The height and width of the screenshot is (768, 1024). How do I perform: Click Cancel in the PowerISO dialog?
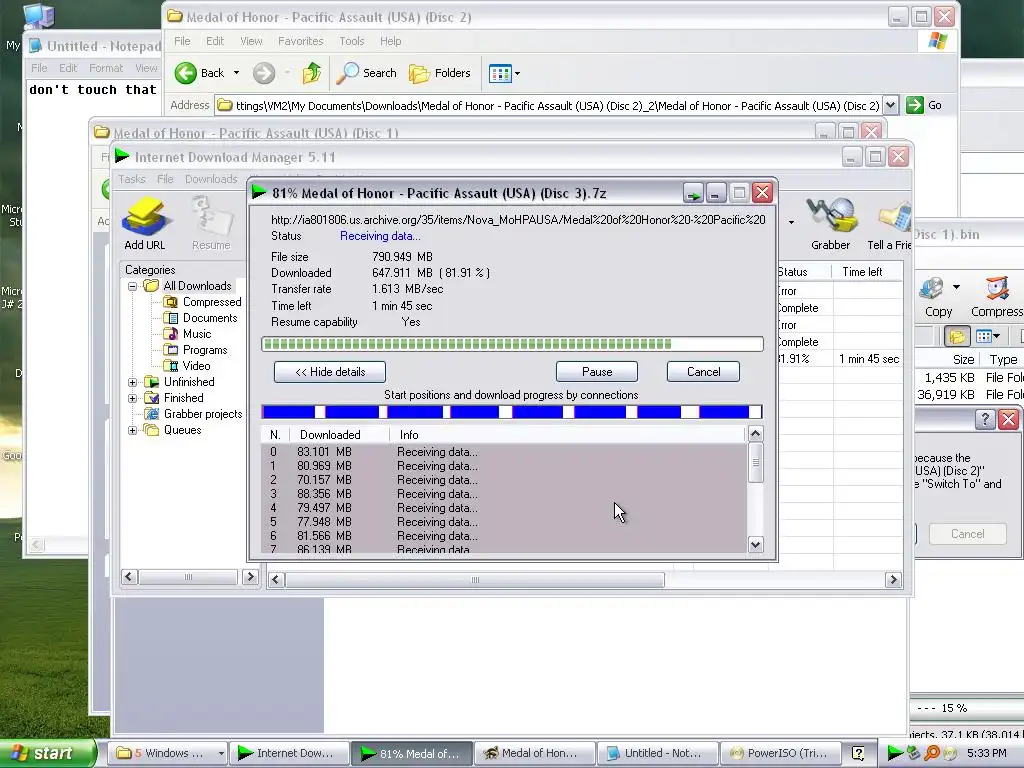pyautogui.click(x=967, y=534)
